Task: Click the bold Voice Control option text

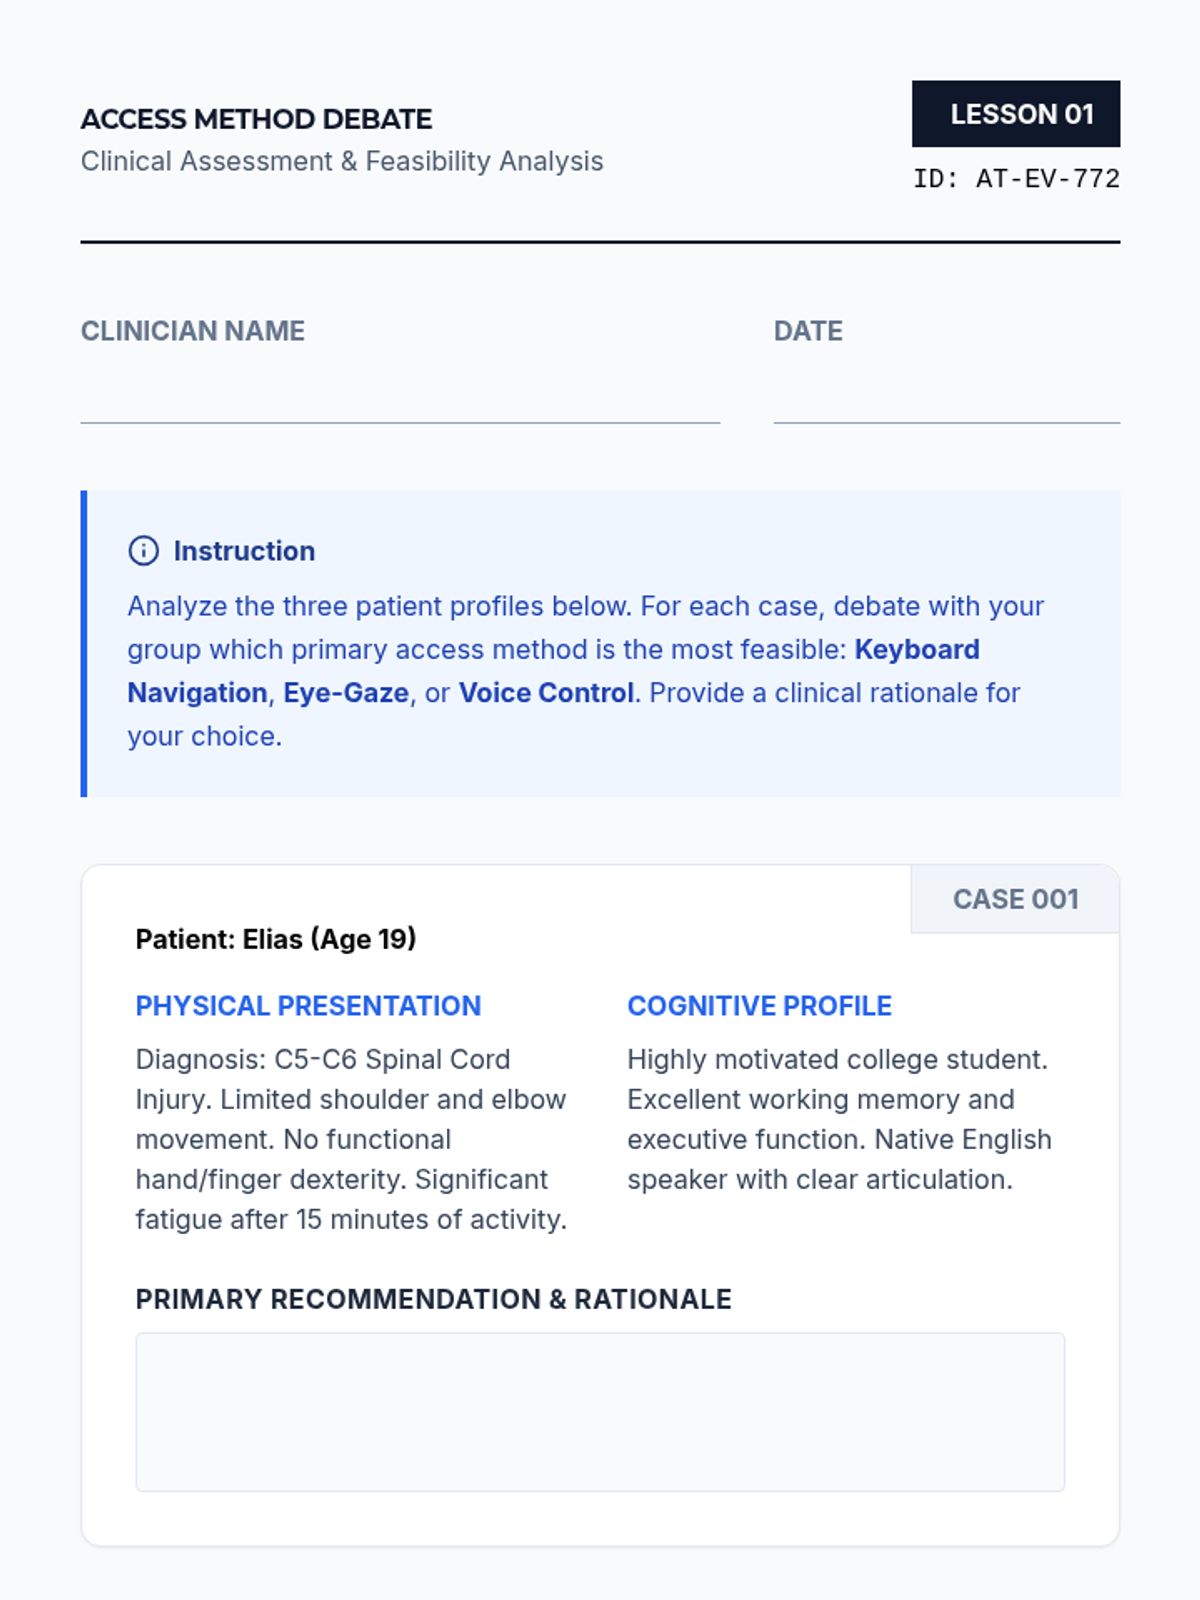Action: coord(546,693)
